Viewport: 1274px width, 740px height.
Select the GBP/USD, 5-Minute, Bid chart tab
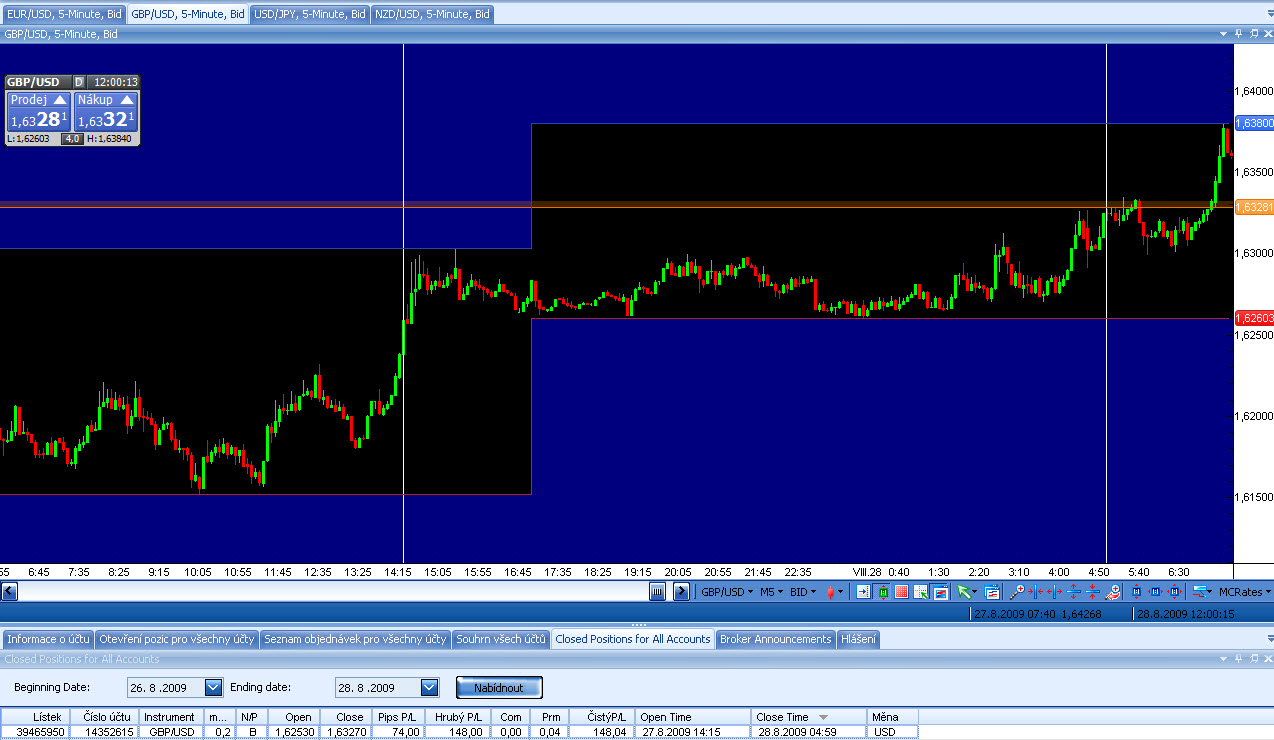pos(188,14)
